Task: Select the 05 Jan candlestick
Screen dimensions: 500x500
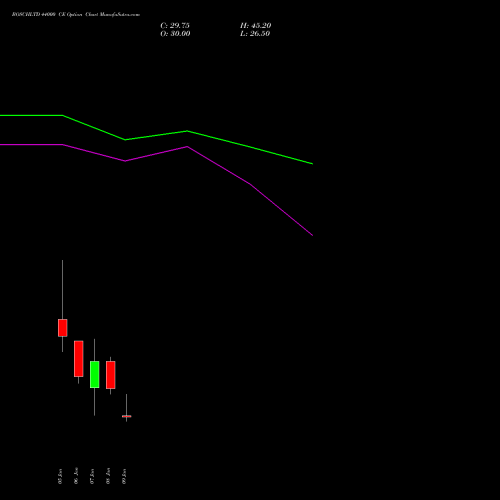Action: click(x=62, y=328)
